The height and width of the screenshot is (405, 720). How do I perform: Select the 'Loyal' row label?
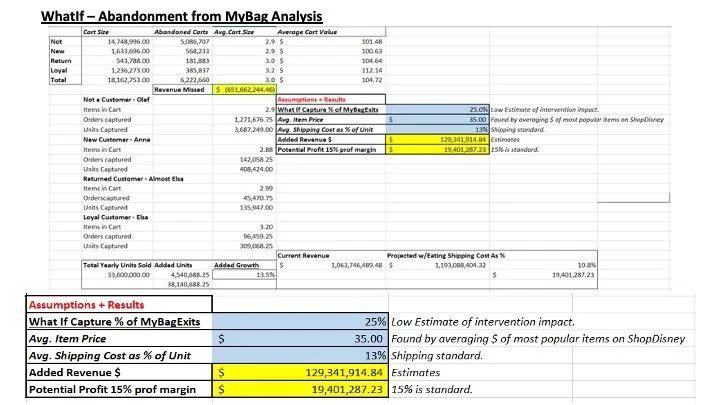pos(59,70)
